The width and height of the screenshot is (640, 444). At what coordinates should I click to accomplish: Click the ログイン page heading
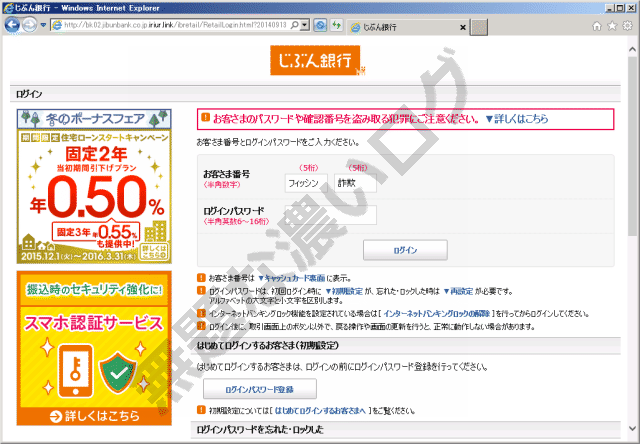pyautogui.click(x=29, y=94)
